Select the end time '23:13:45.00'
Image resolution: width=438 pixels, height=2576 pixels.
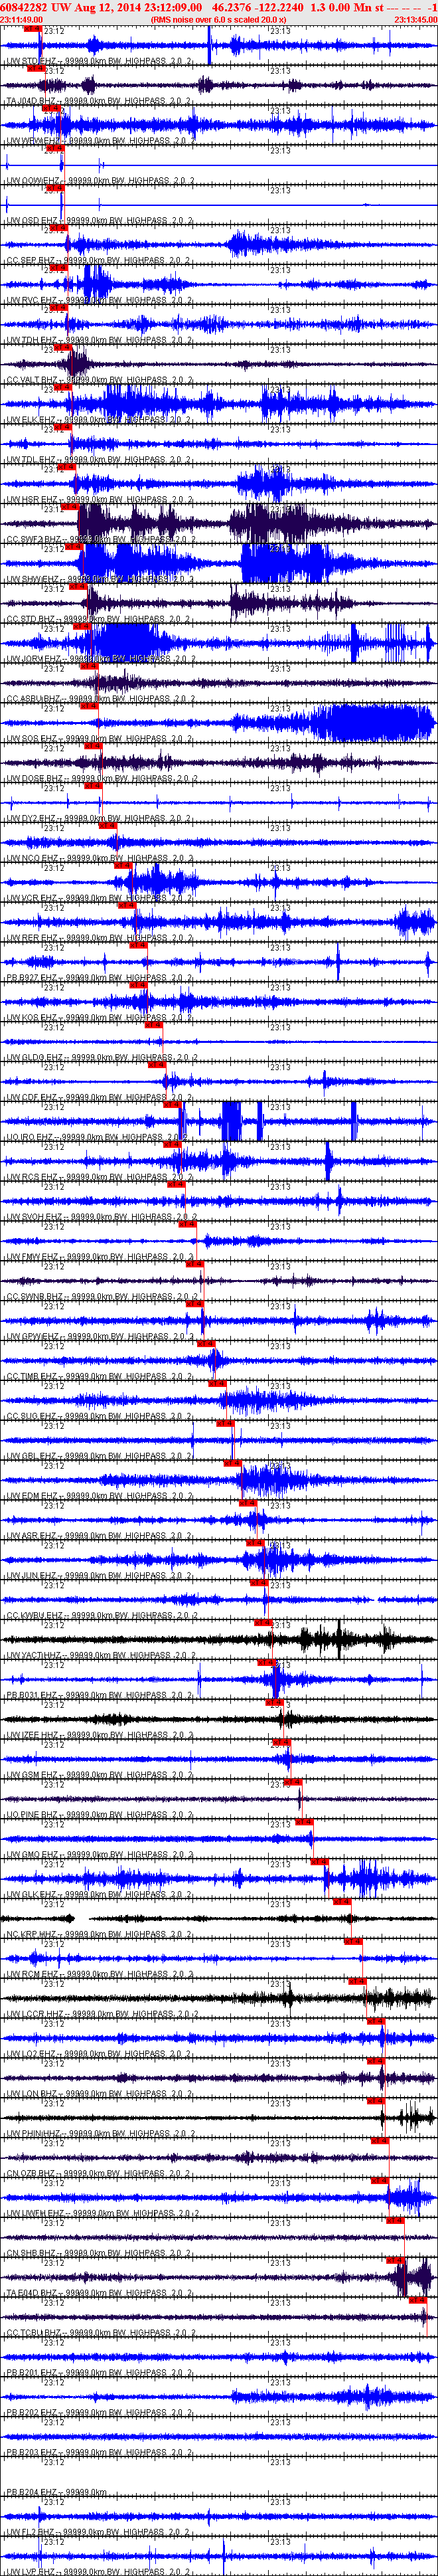pyautogui.click(x=416, y=19)
